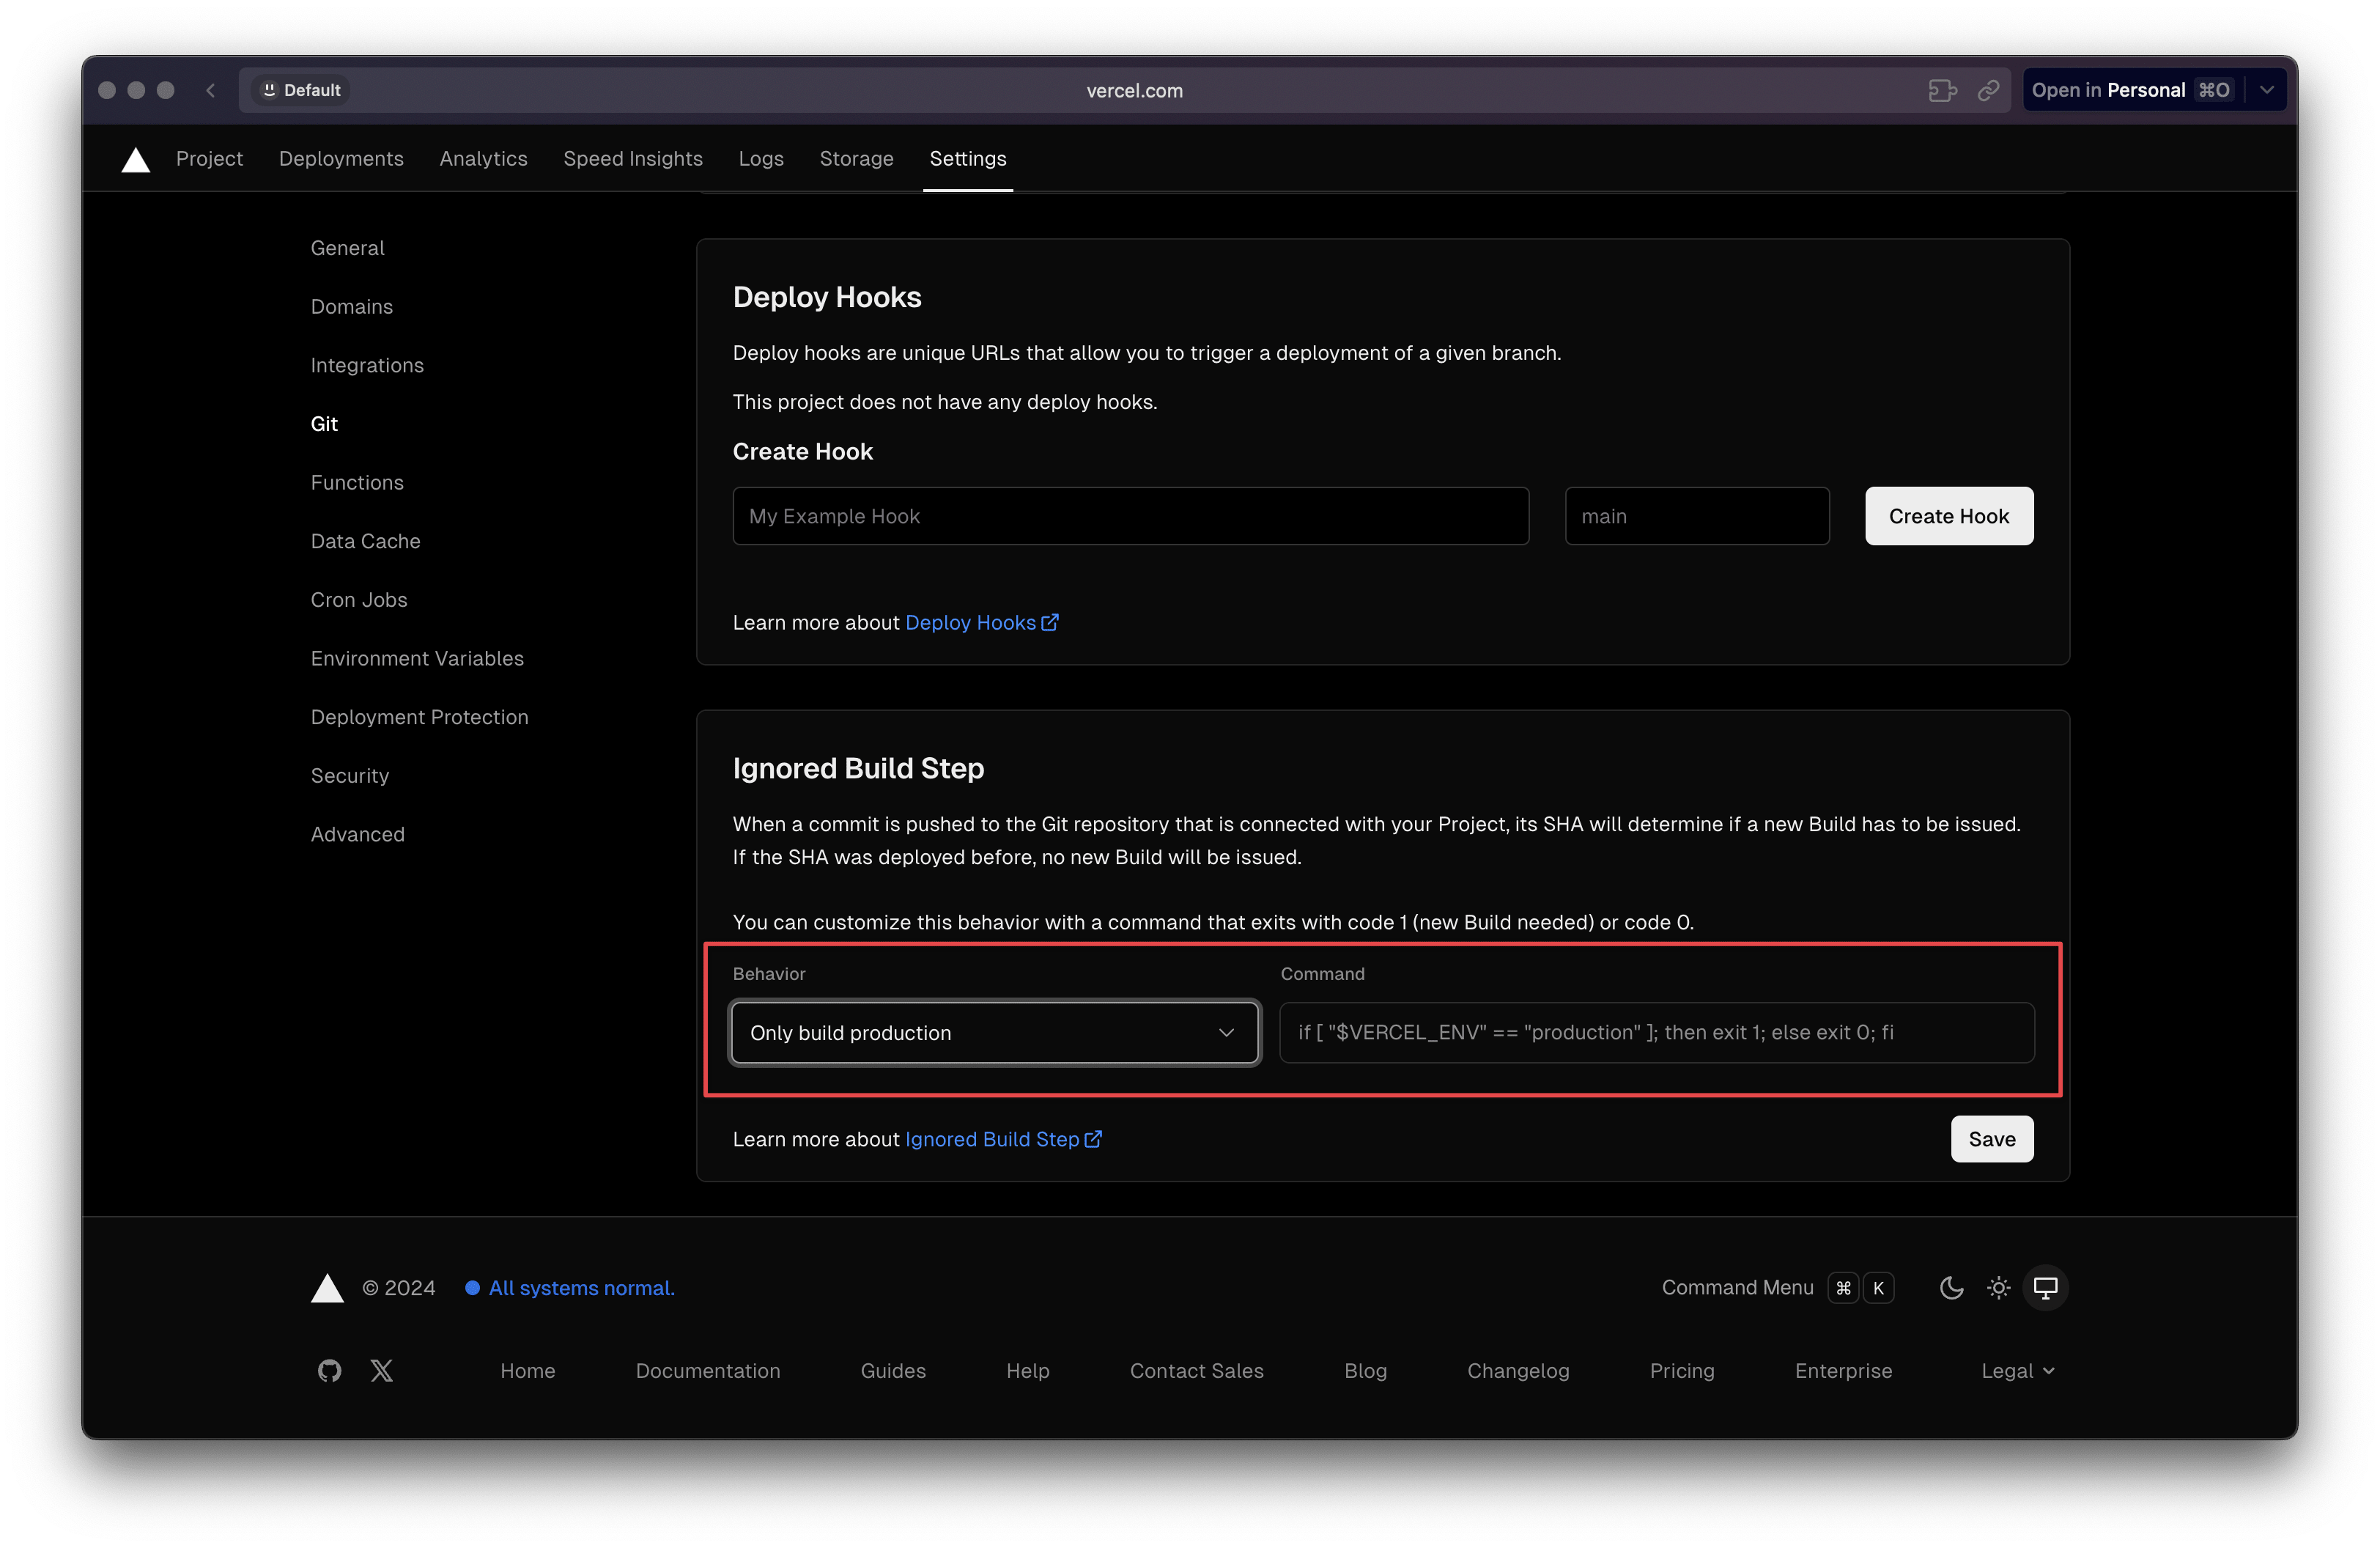The image size is (2380, 1548).
Task: Open the Deploy Hooks documentation link
Action: [x=981, y=622]
